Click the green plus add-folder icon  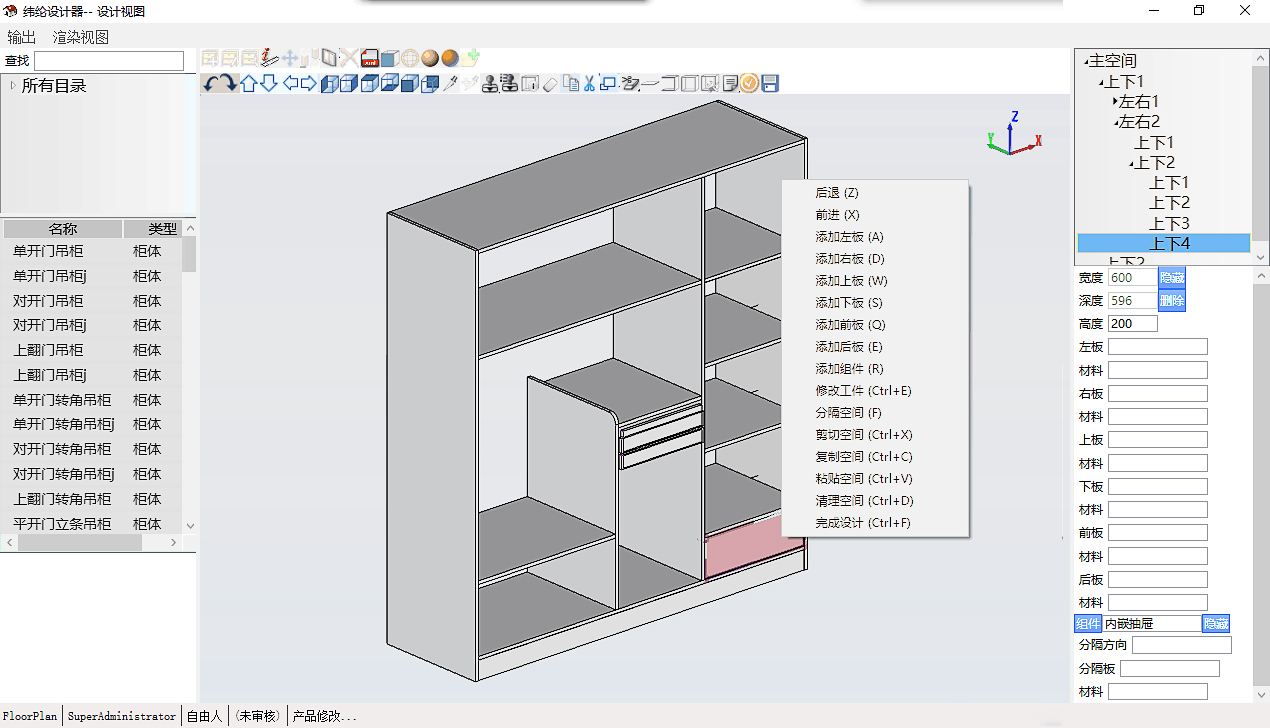pos(470,58)
